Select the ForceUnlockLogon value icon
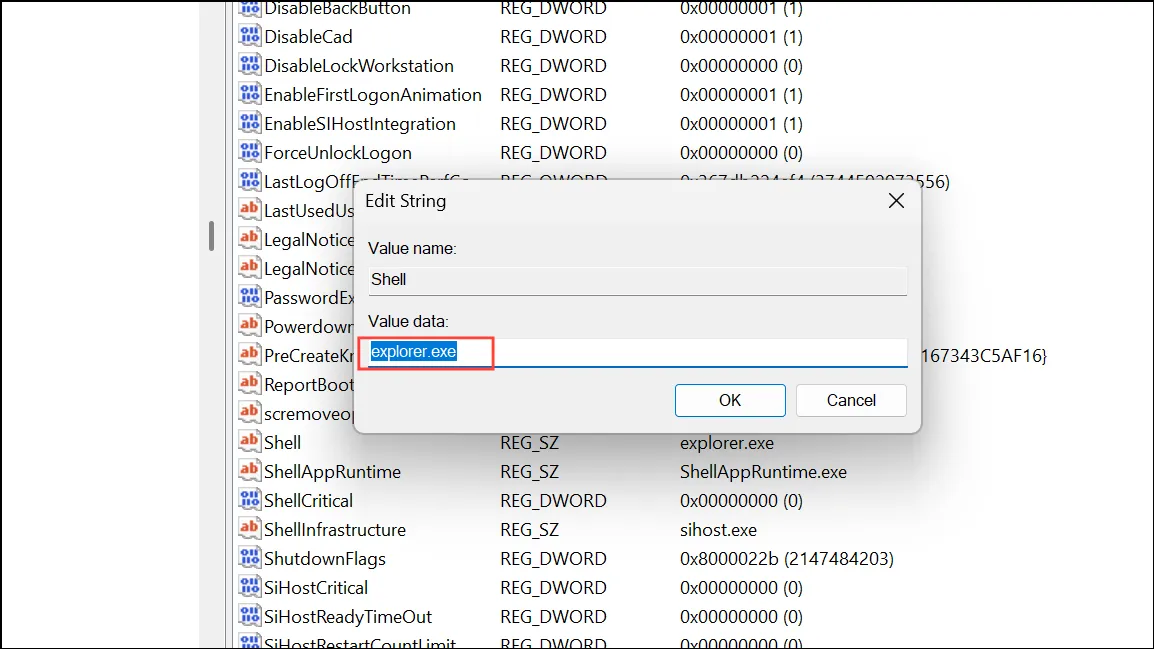 [x=249, y=152]
